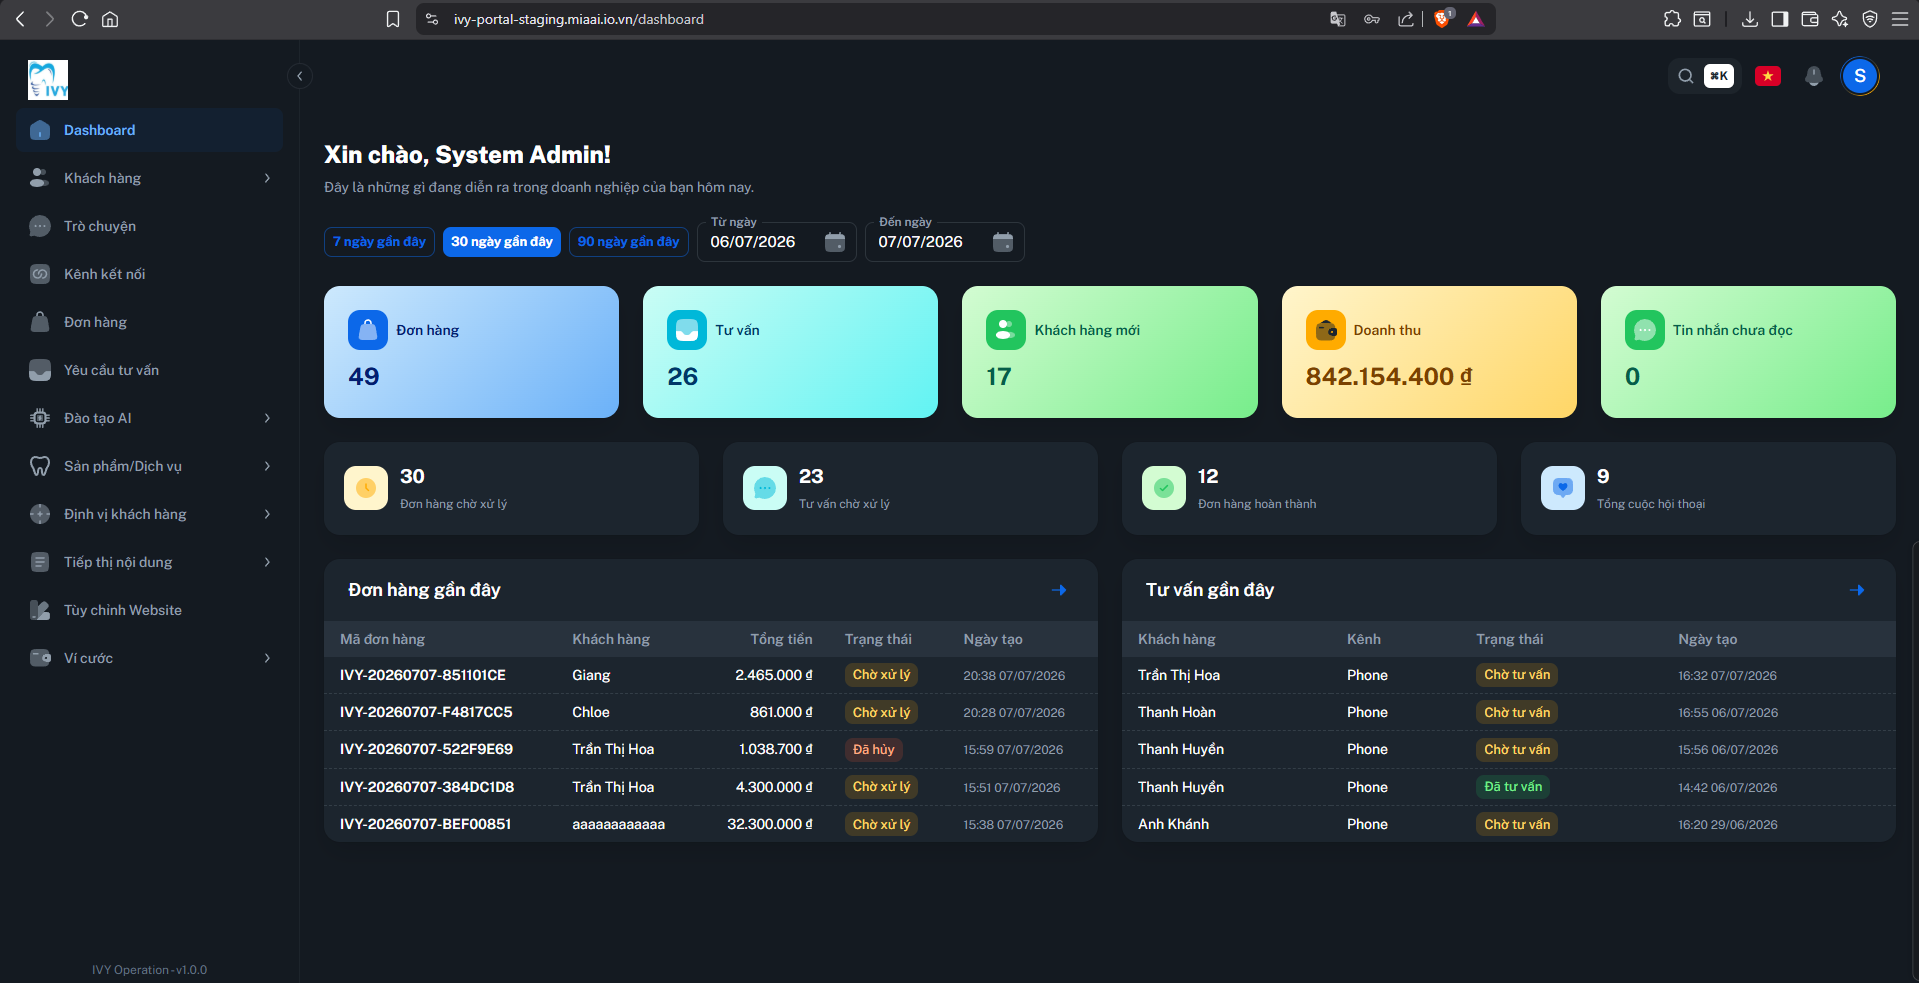Open Kênh kết nối from the sidebar
The width and height of the screenshot is (1919, 983).
click(150, 274)
